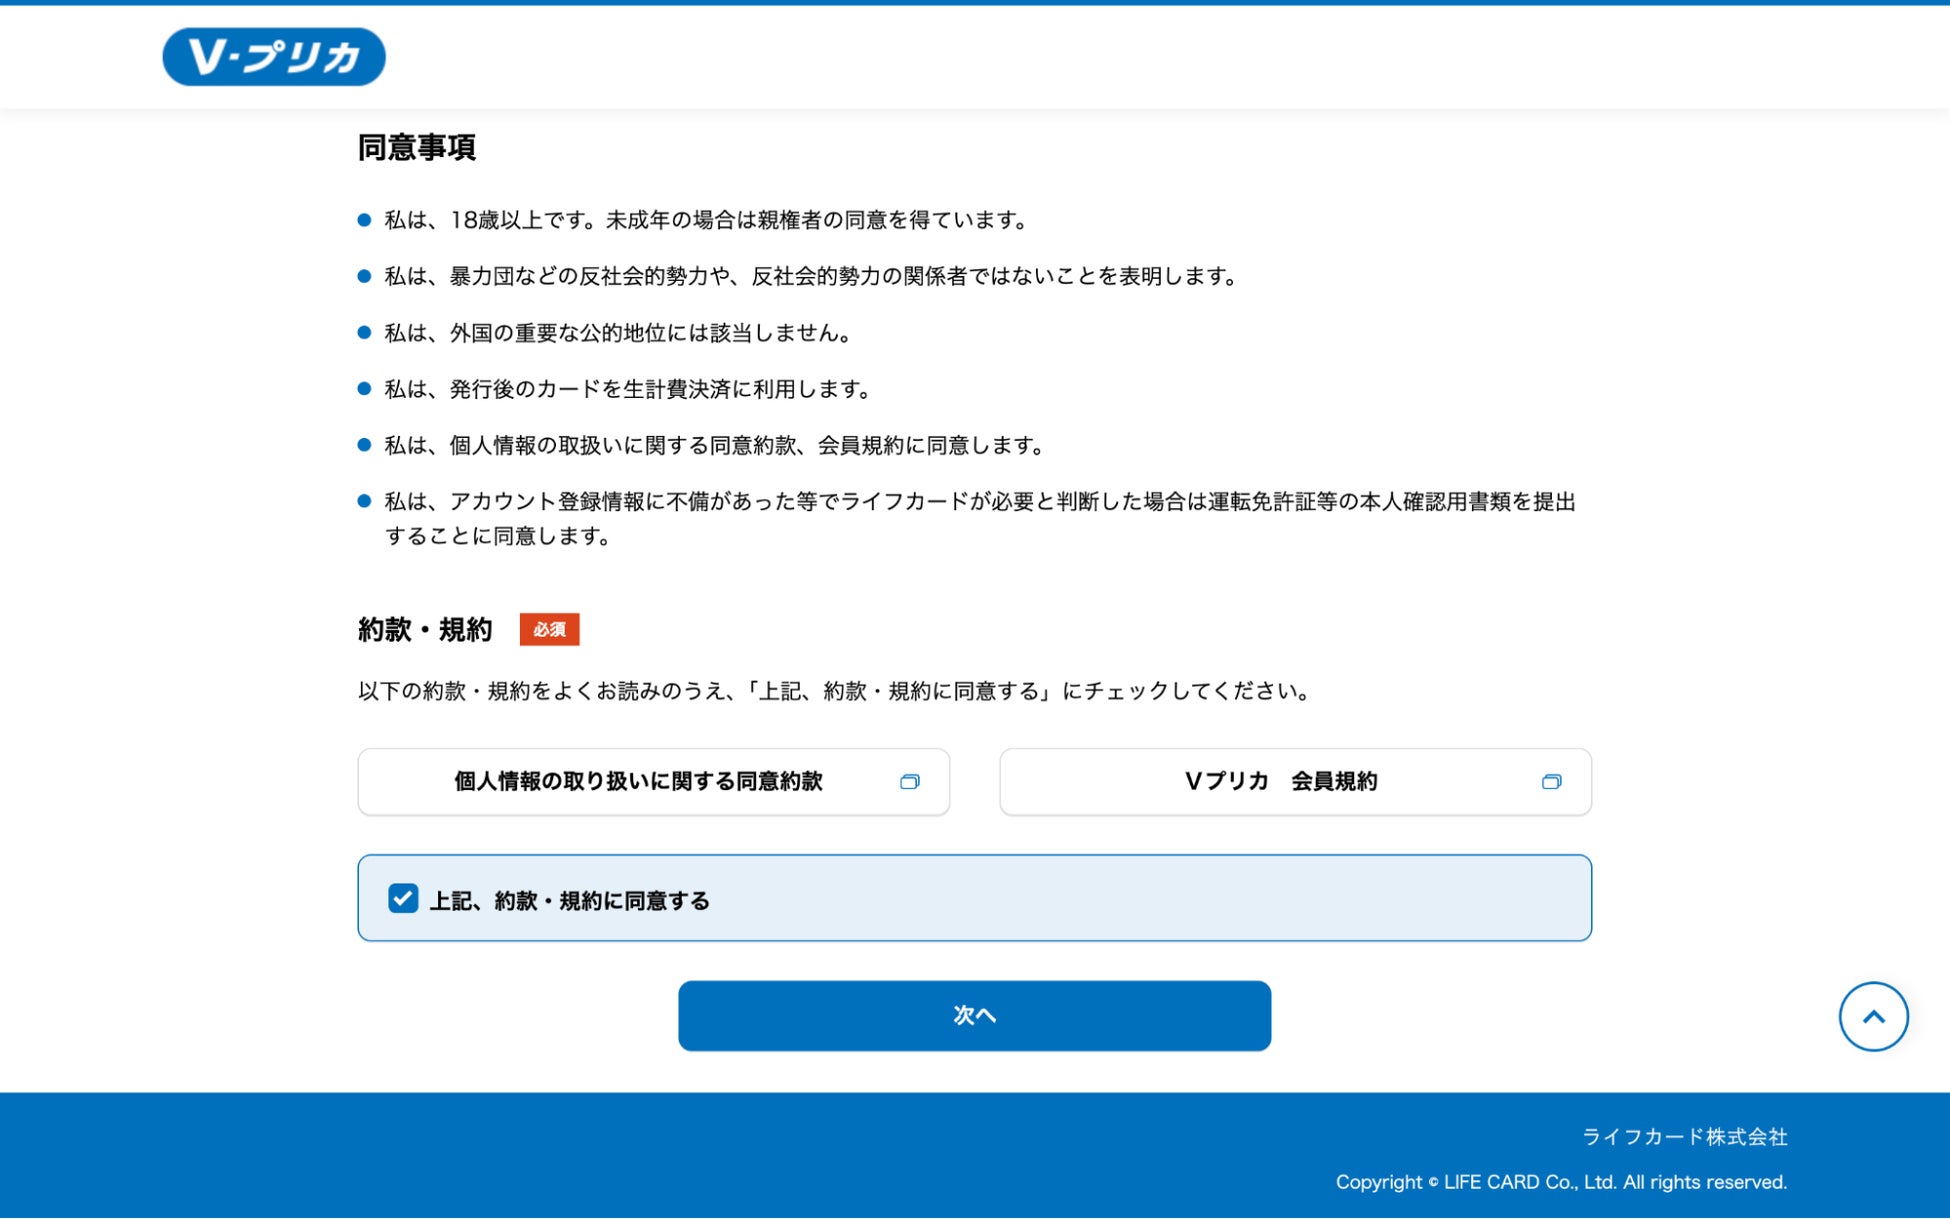Uncheck the 約款・規約 agreement checkbox
Viewport: 1950px width, 1219px height.
point(403,899)
